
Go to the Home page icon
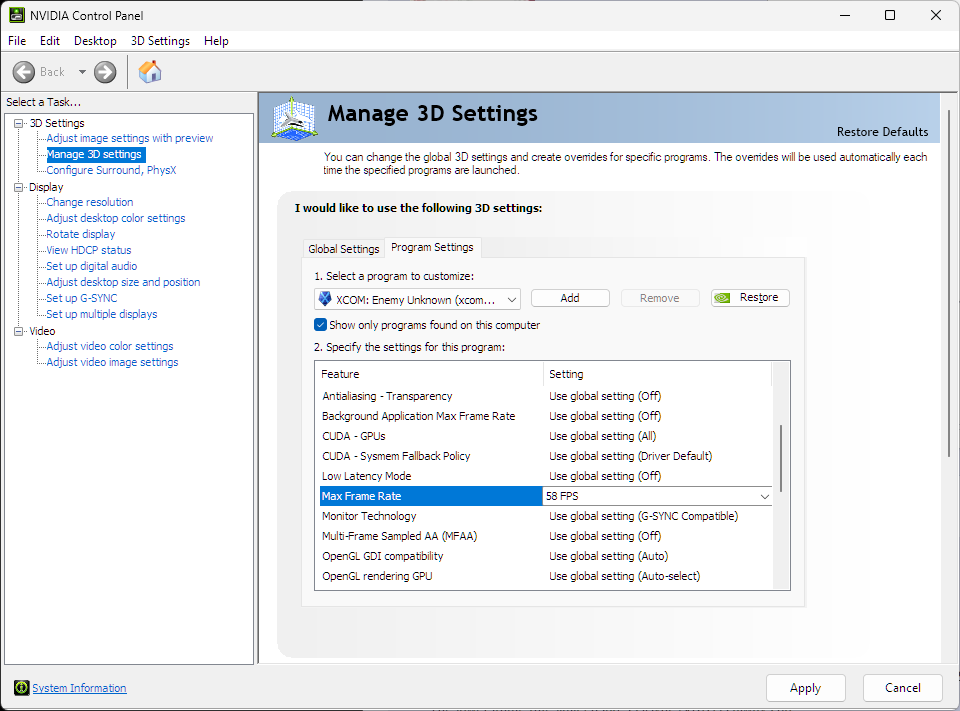(x=150, y=72)
